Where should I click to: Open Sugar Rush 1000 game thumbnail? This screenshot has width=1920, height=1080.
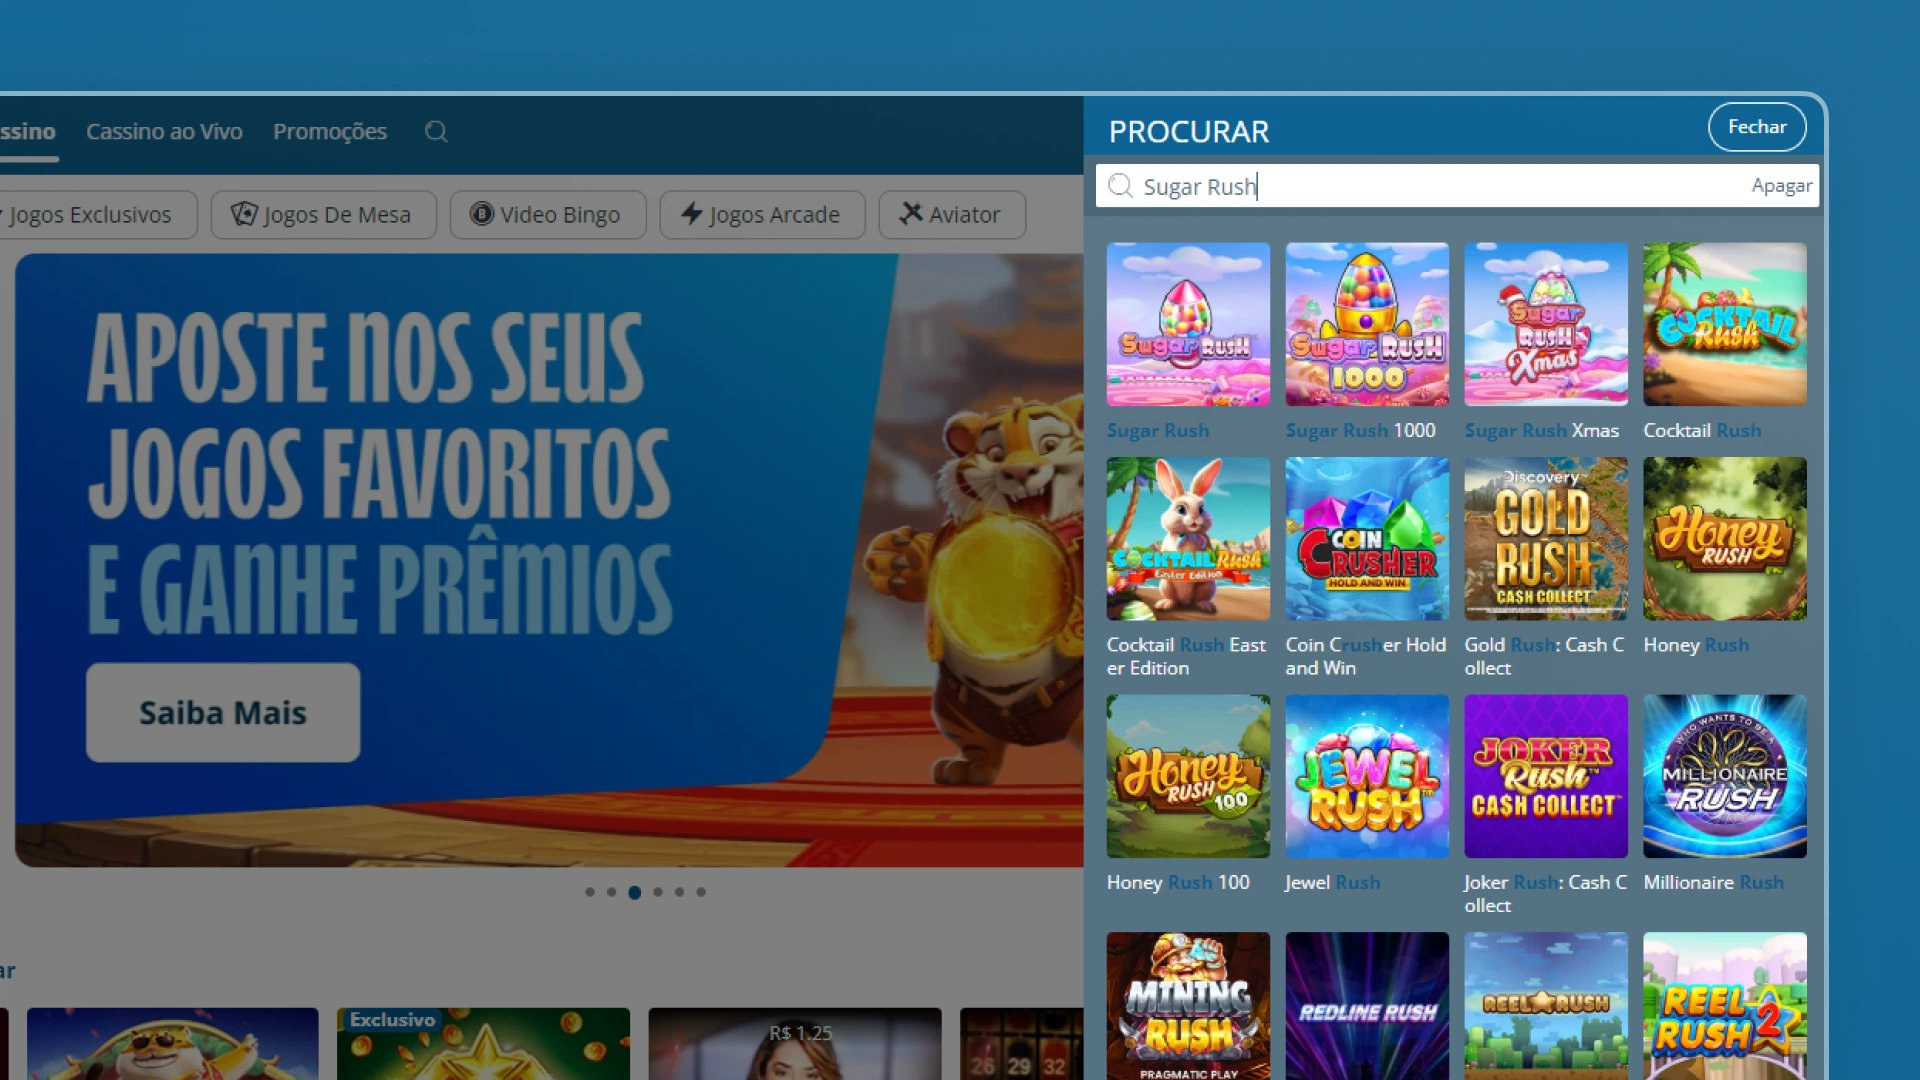pos(1367,324)
